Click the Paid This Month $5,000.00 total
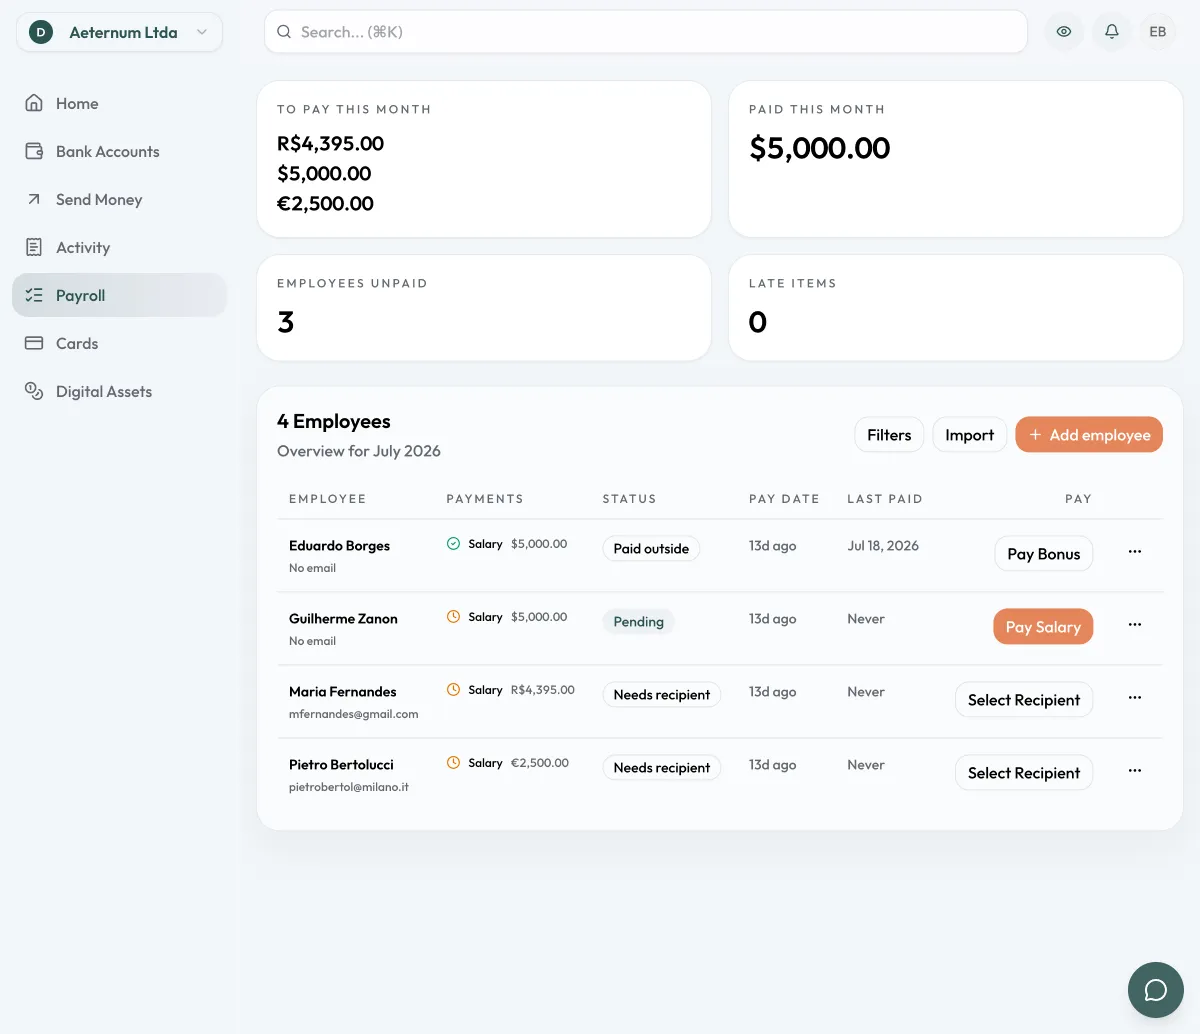The image size is (1200, 1034). (820, 148)
